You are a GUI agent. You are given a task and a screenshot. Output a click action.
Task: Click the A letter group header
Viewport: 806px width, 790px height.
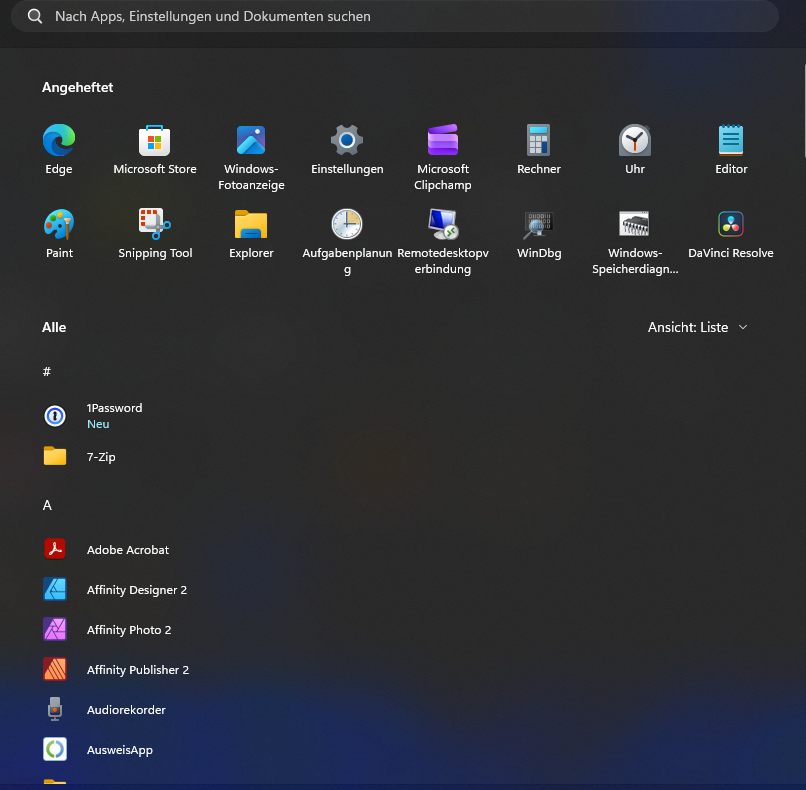click(47, 506)
